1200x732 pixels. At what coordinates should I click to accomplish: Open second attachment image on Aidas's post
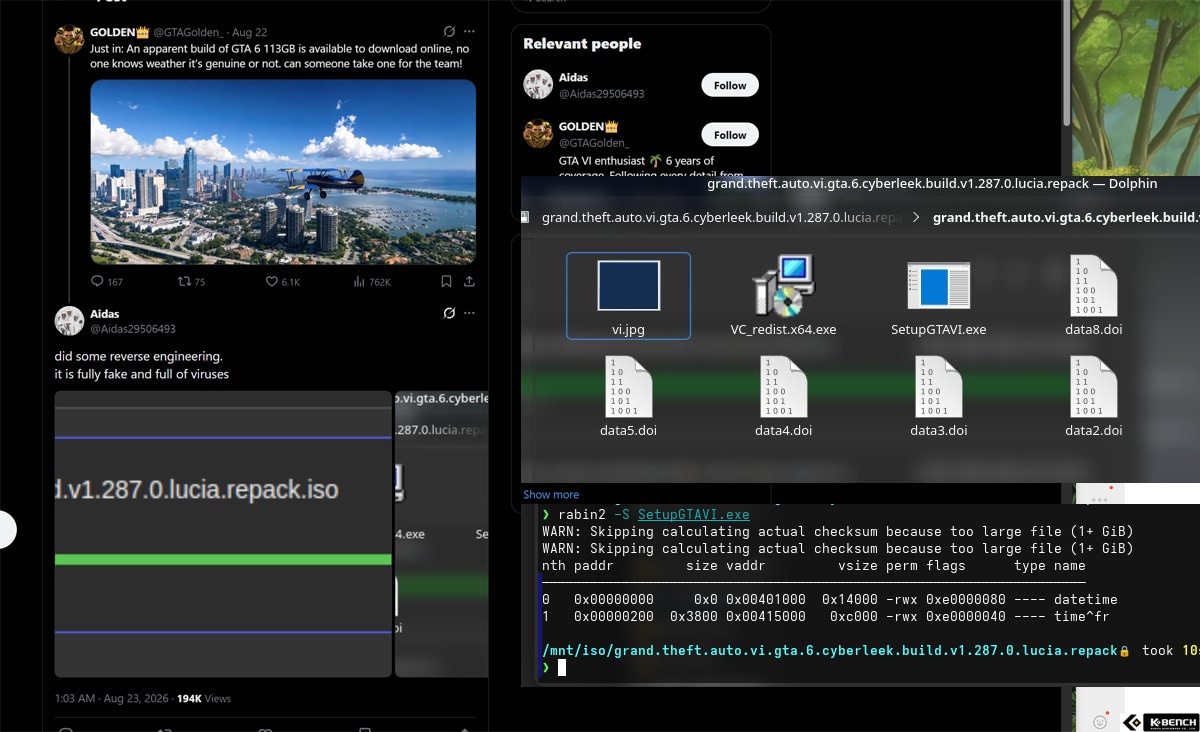442,534
